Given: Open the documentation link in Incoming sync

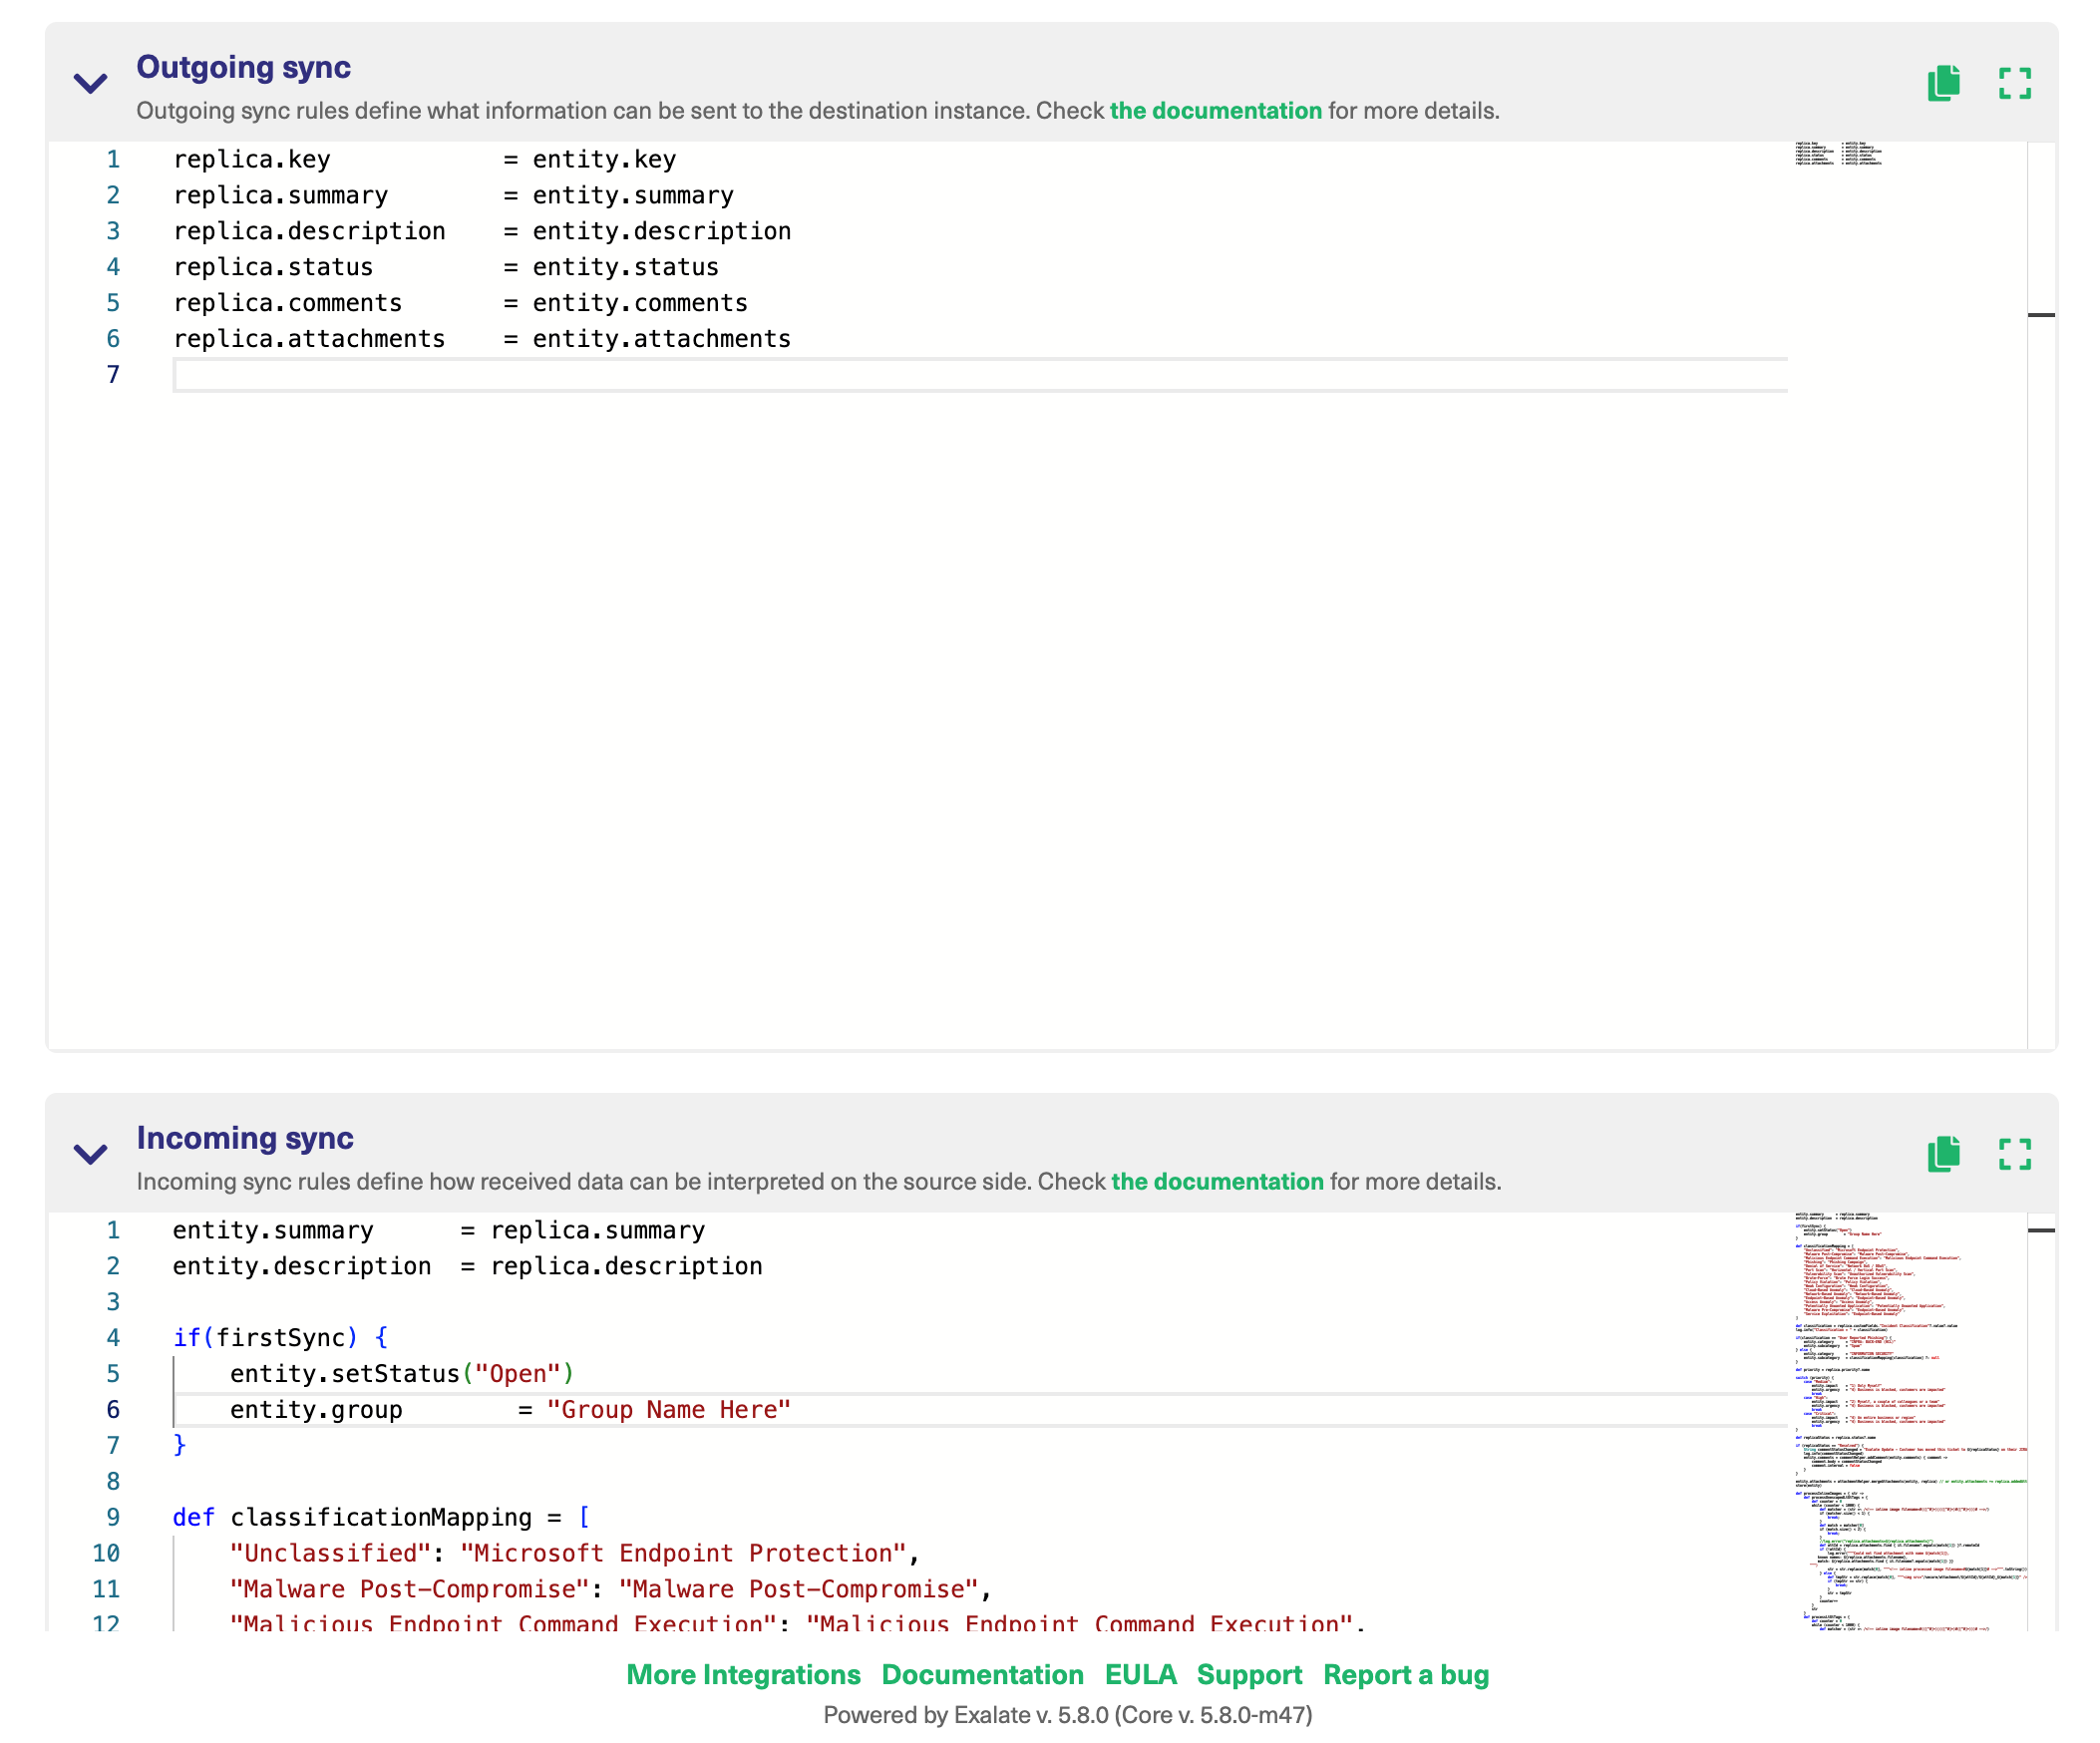Looking at the screenshot, I should [x=1217, y=1182].
